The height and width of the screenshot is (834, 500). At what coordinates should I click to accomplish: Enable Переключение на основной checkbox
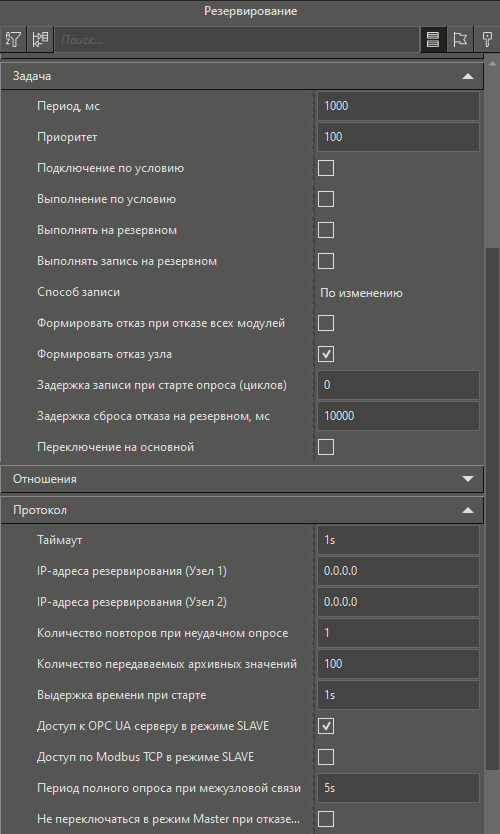pyautogui.click(x=326, y=447)
